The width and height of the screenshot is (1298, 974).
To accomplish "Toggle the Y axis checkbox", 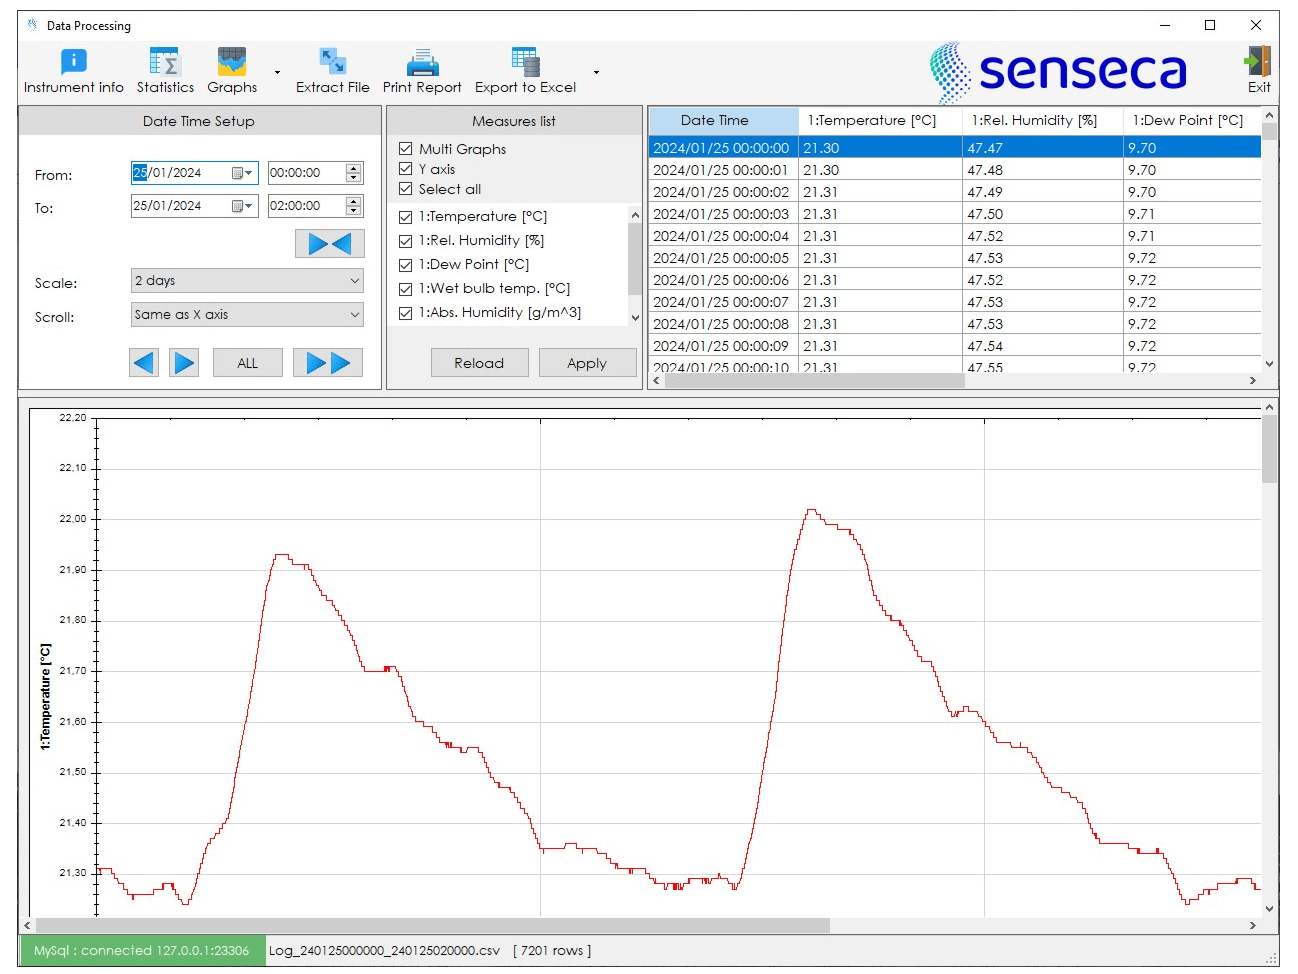I will click(405, 169).
